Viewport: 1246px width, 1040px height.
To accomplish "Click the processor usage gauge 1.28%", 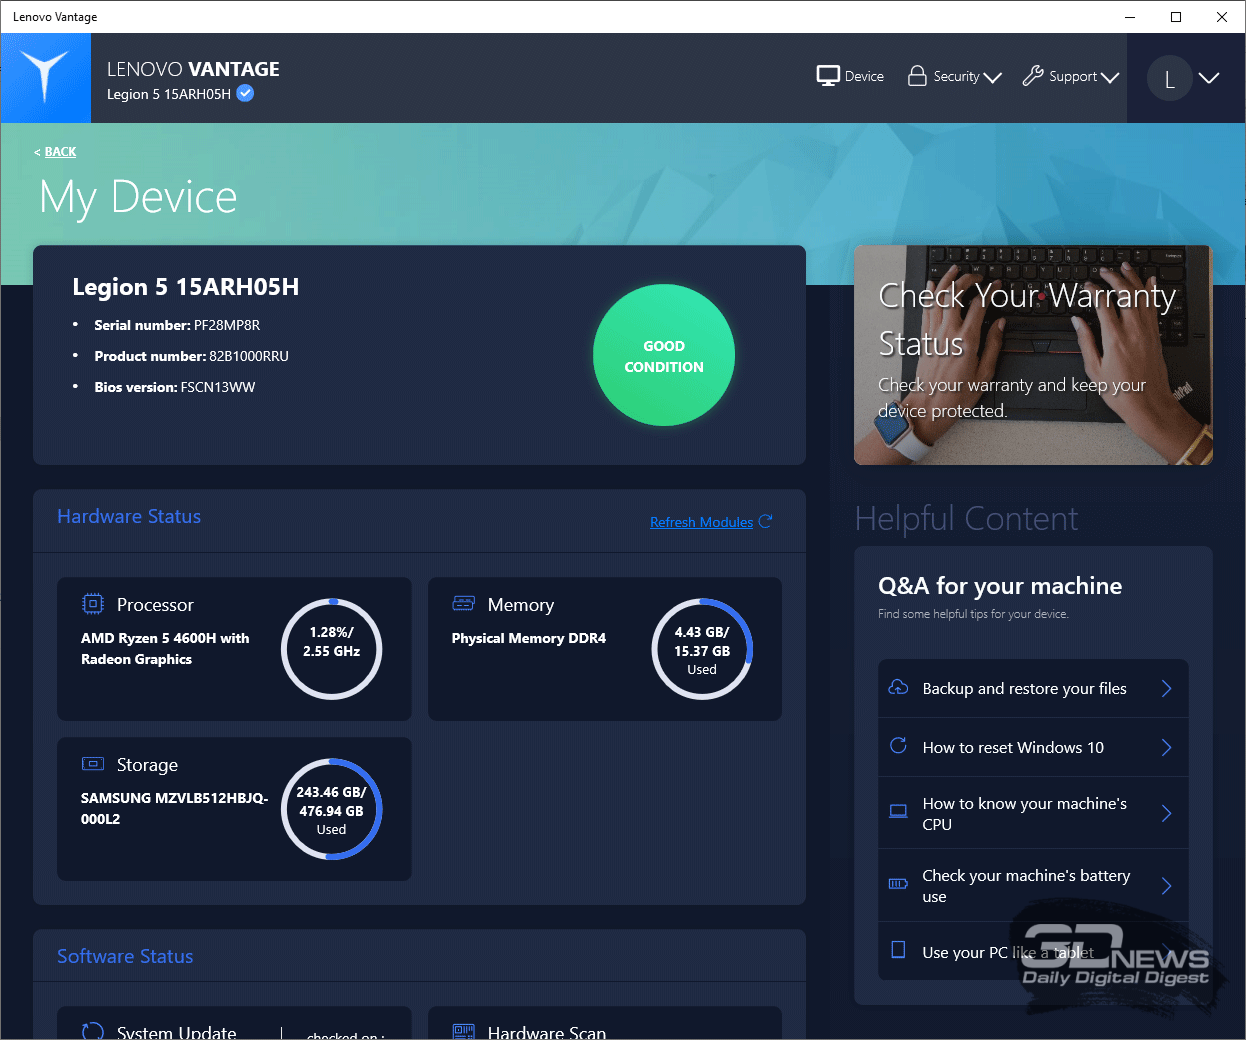I will click(x=332, y=649).
